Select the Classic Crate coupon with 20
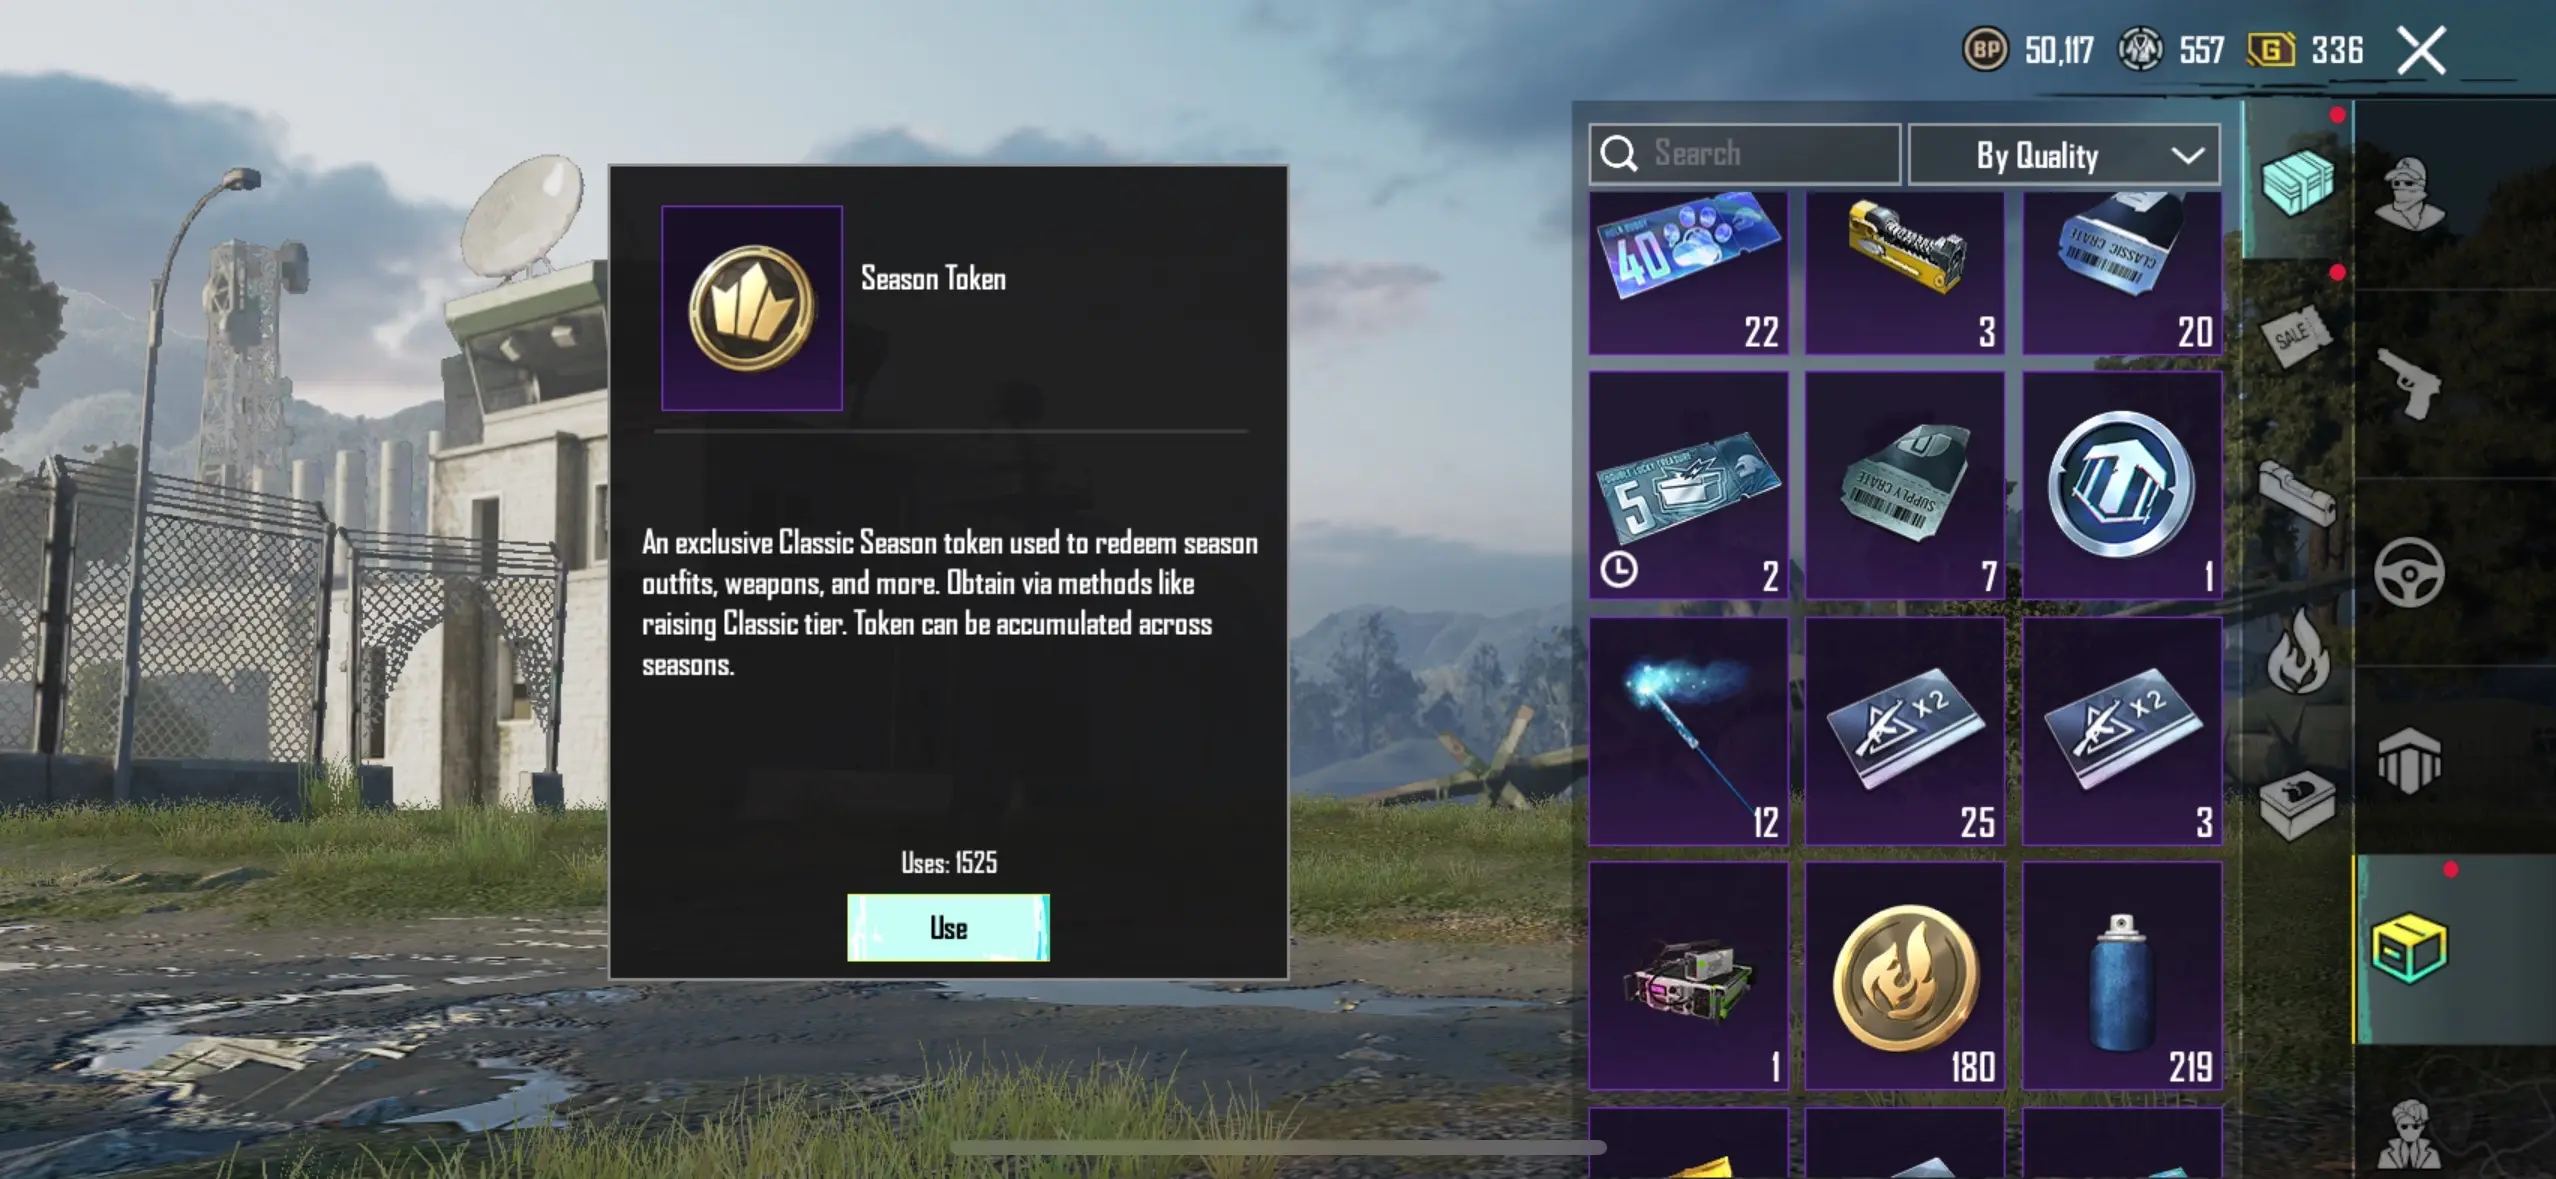Viewport: 2556px width, 1179px height. click(x=2122, y=273)
